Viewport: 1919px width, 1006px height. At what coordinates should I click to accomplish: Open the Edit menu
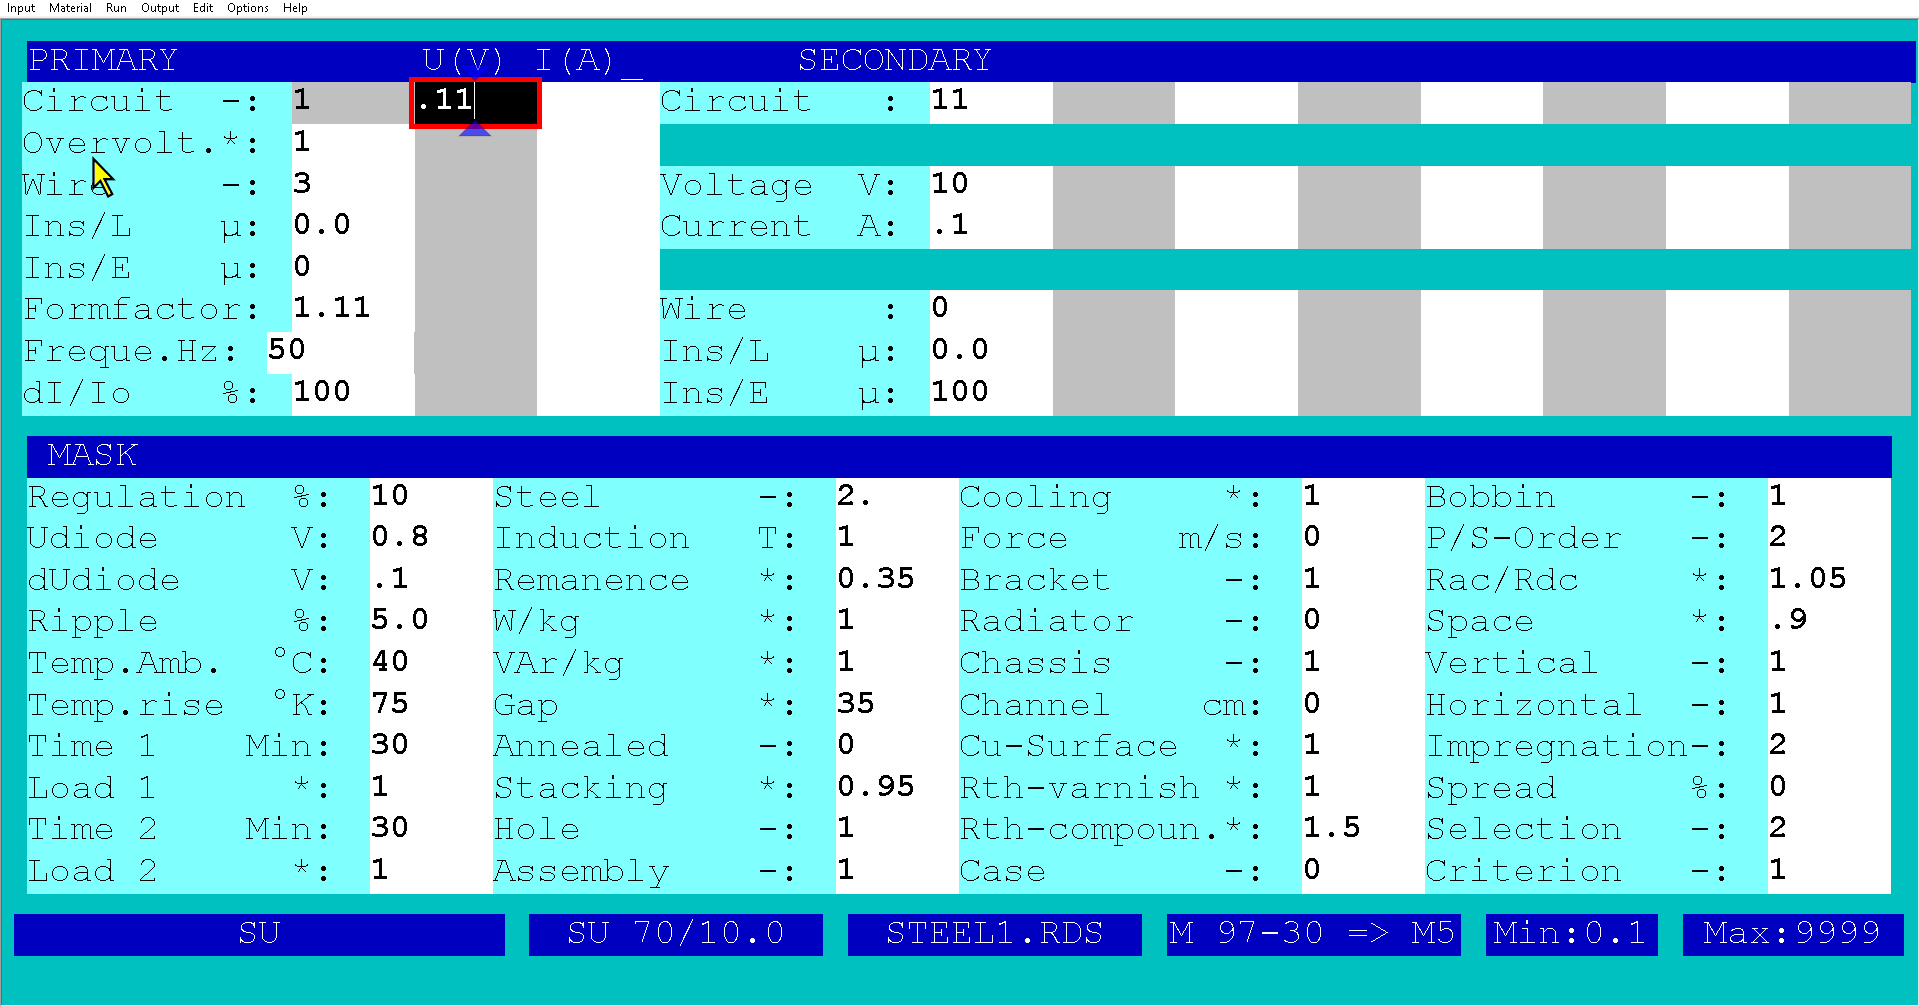[x=202, y=8]
